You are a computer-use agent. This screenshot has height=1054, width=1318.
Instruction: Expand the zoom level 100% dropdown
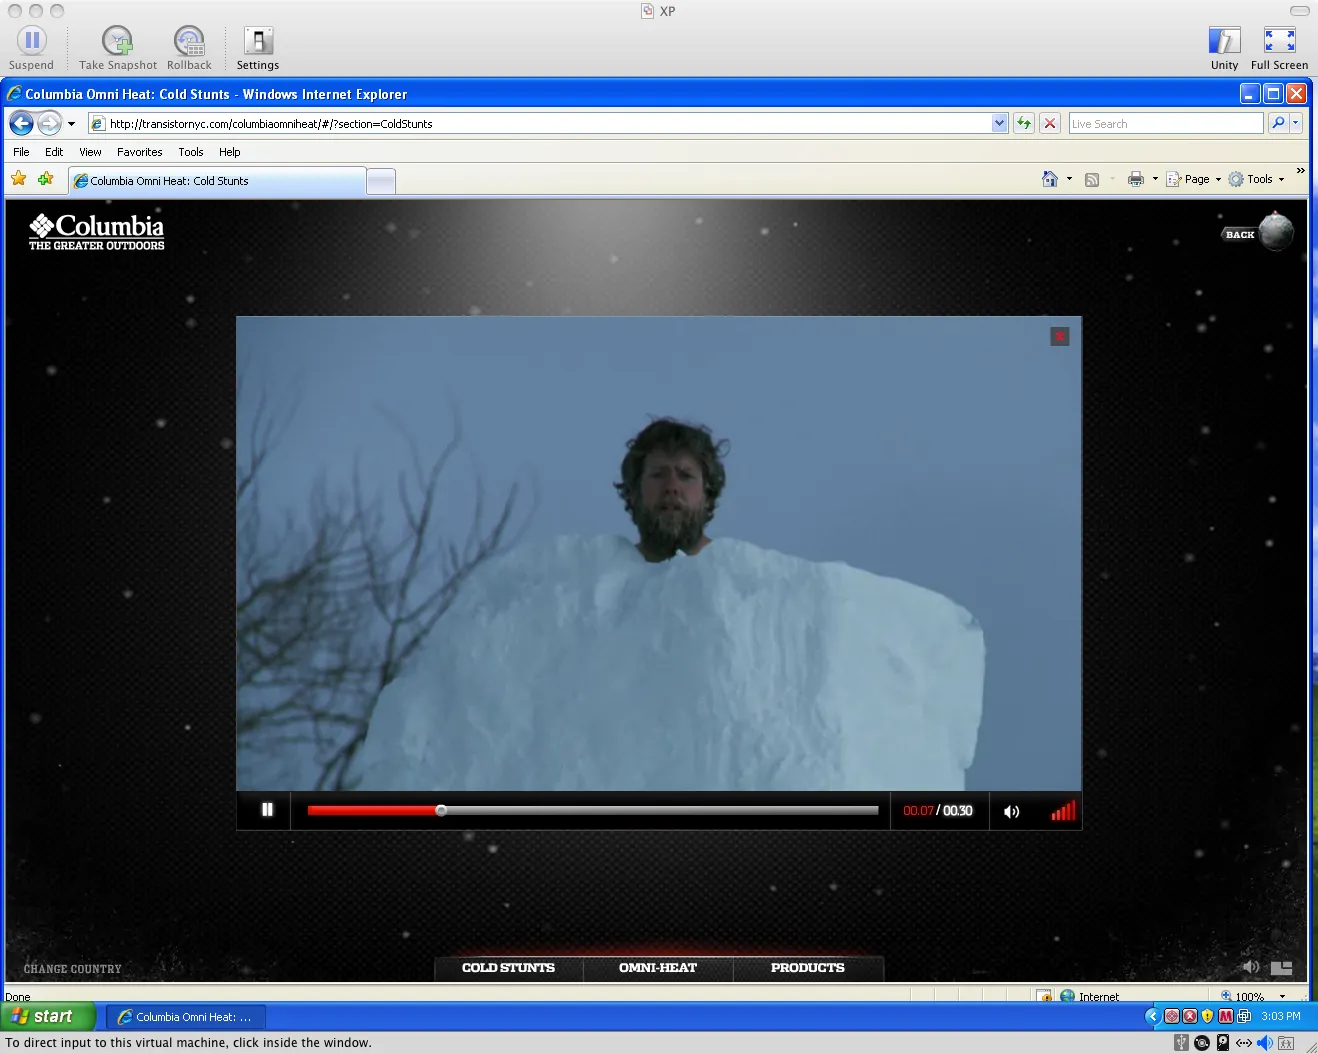click(x=1282, y=996)
